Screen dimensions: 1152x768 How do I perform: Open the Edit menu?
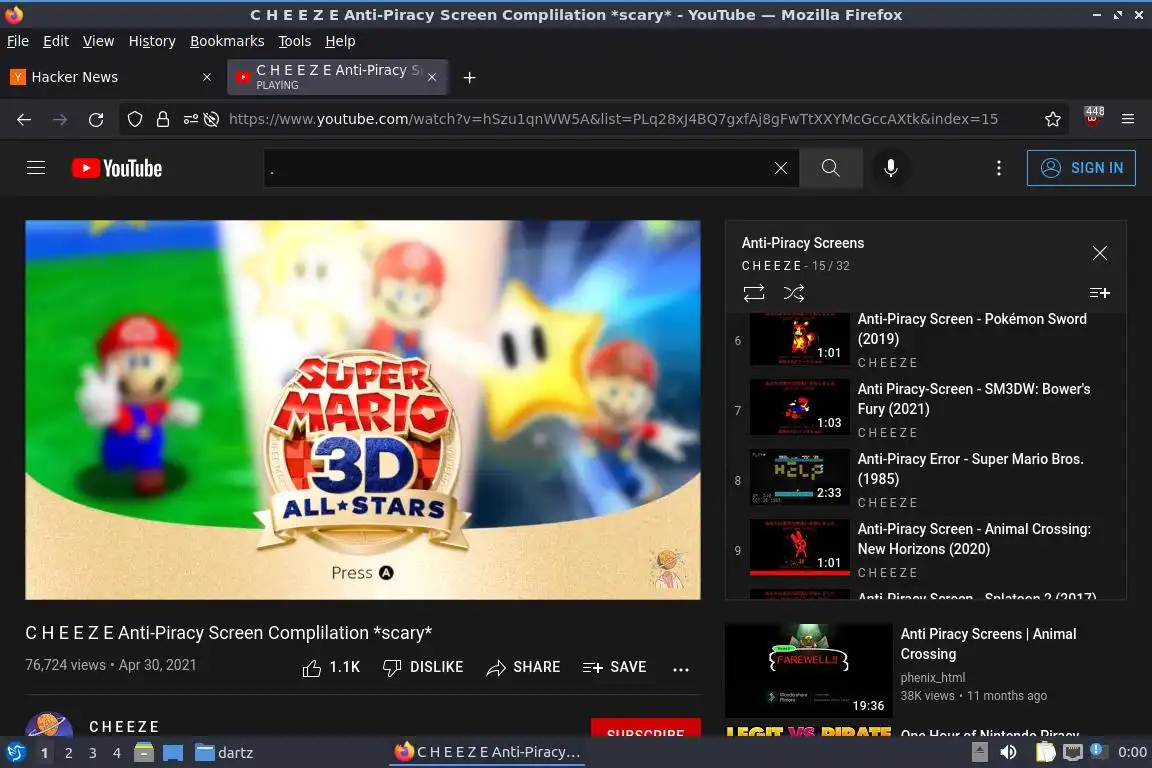pyautogui.click(x=56, y=41)
